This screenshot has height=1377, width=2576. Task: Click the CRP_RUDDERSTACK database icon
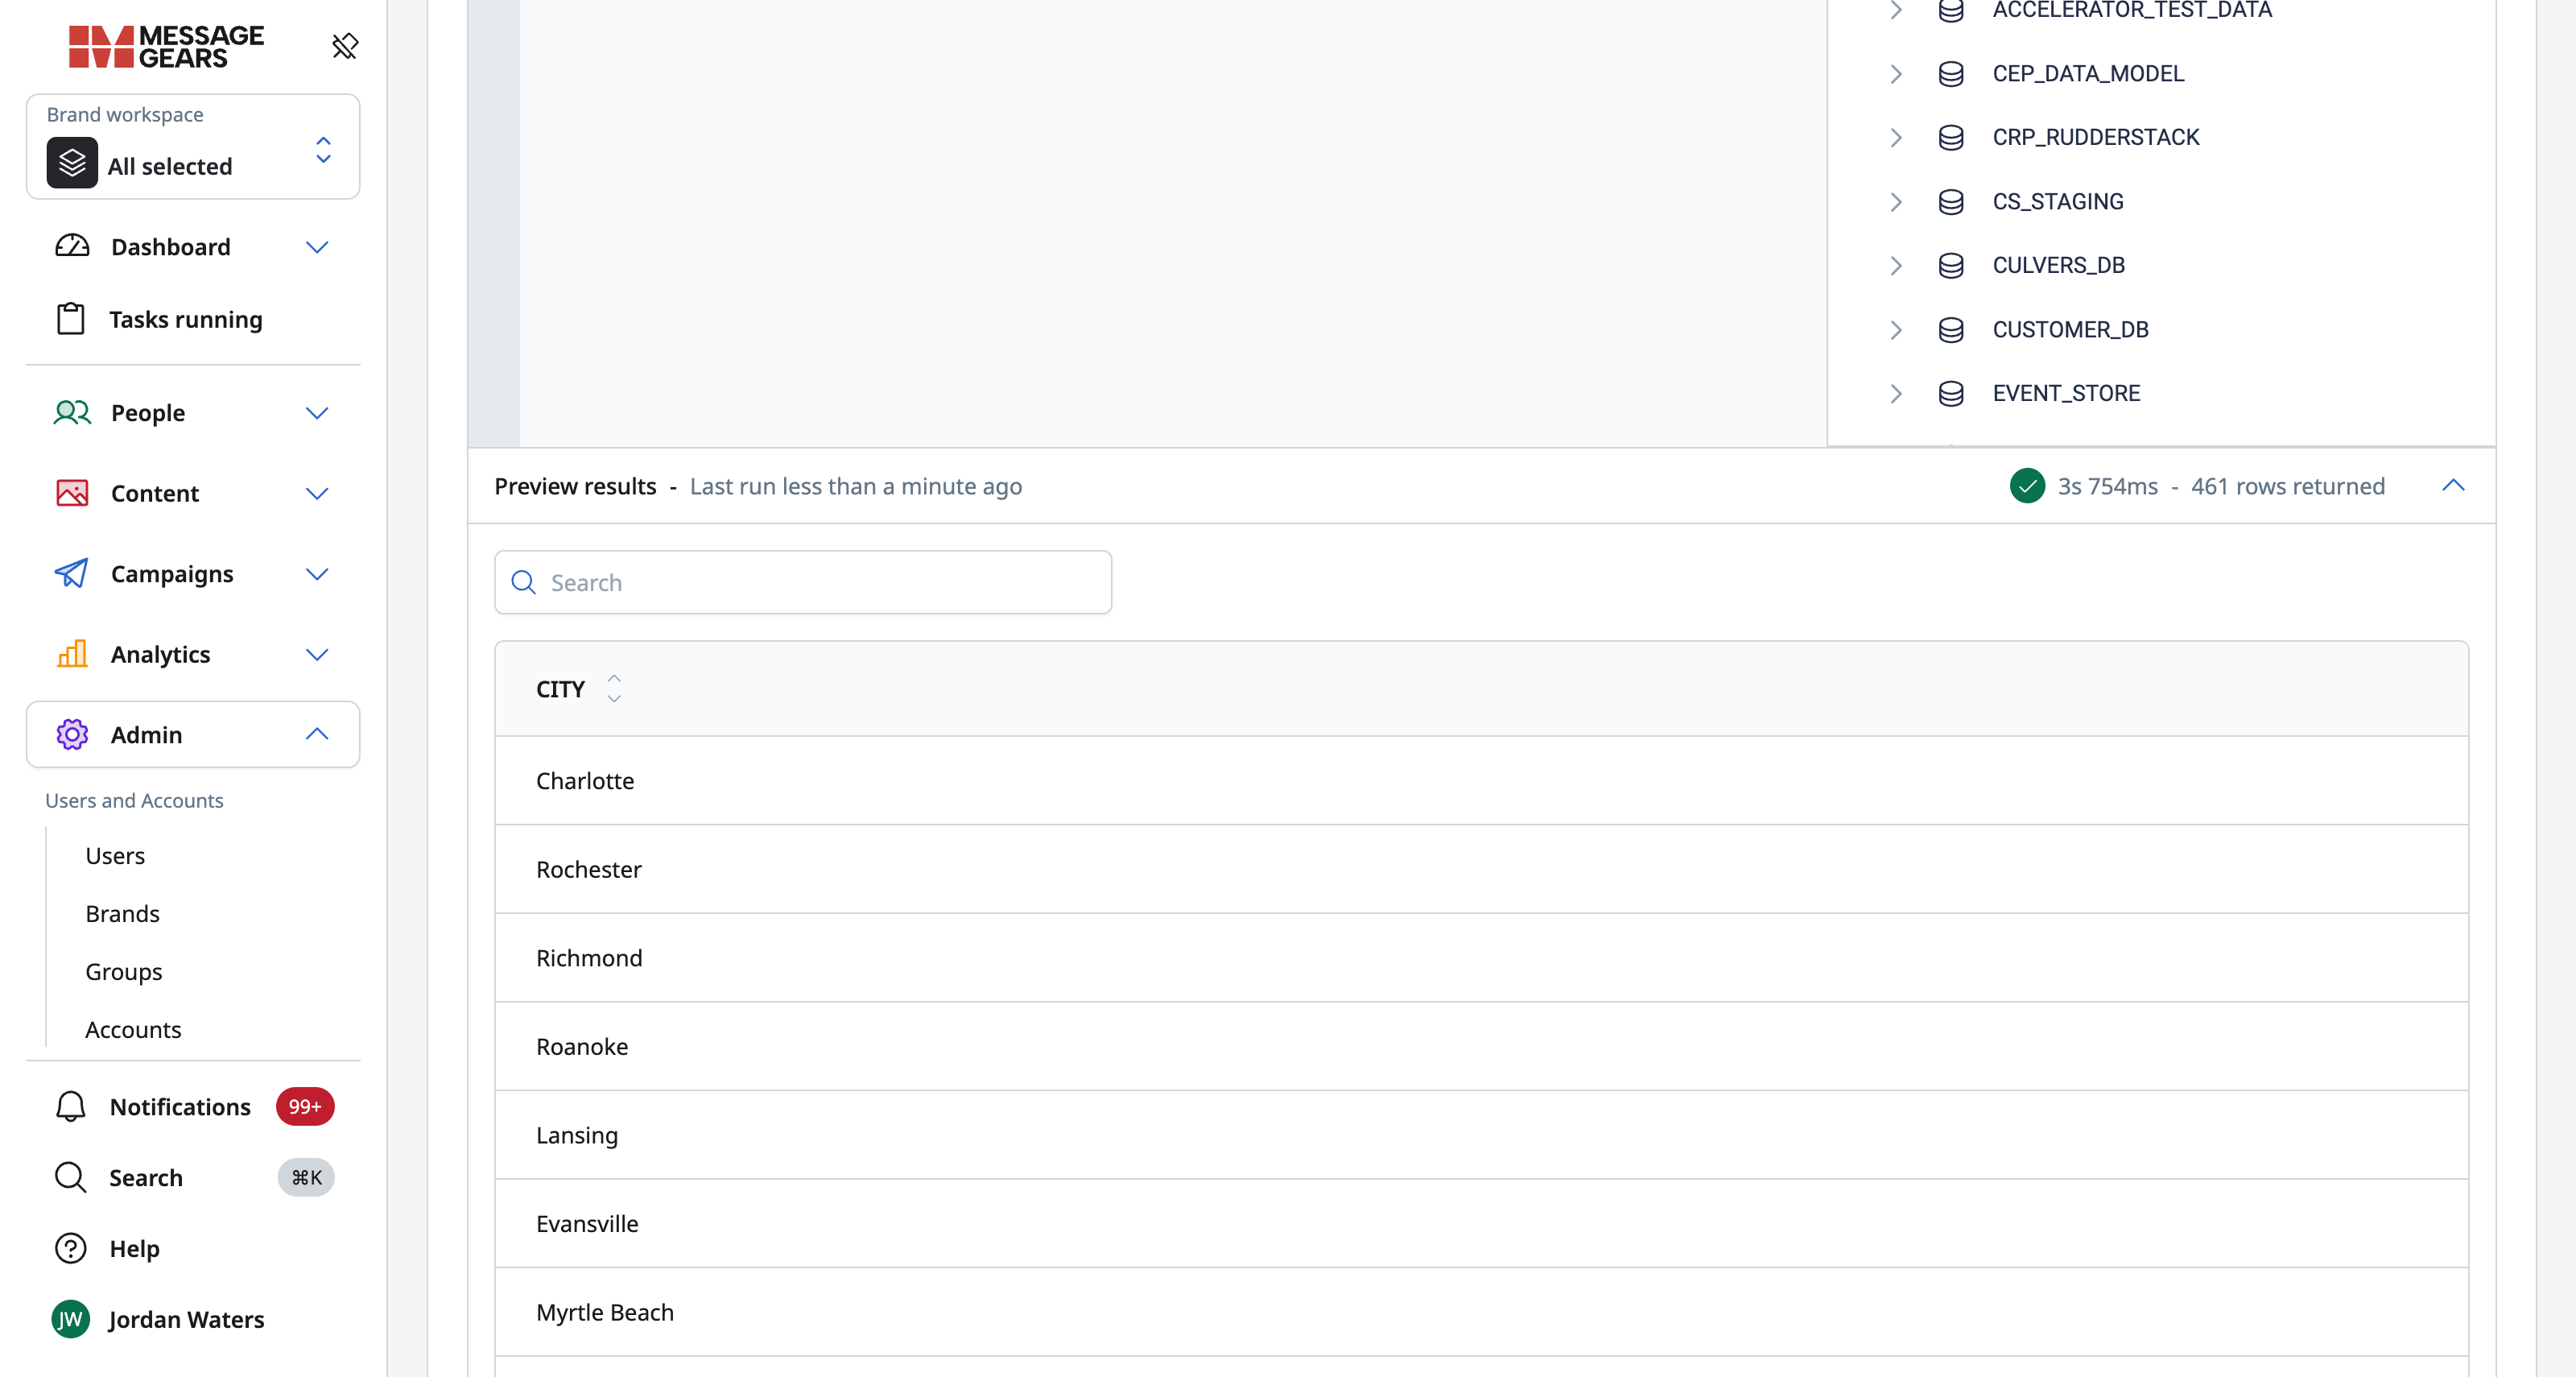coord(1951,137)
